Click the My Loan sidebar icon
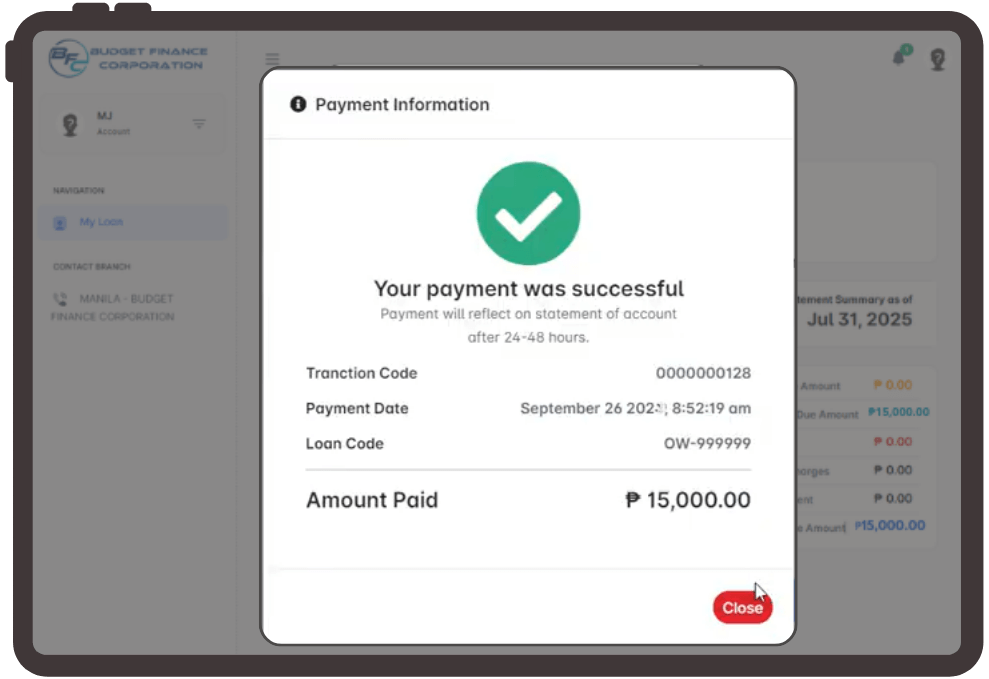989x679 pixels. pyautogui.click(x=60, y=223)
